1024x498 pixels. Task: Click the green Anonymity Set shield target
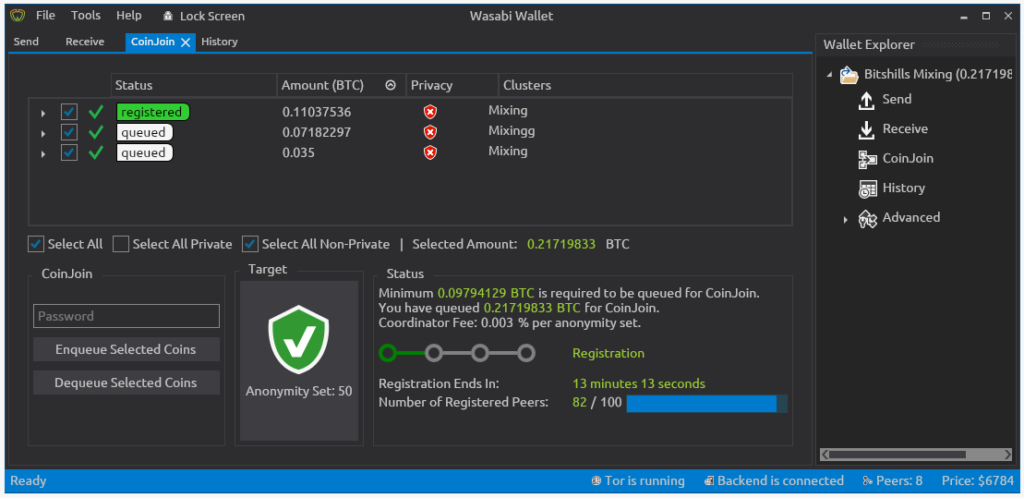pos(298,340)
